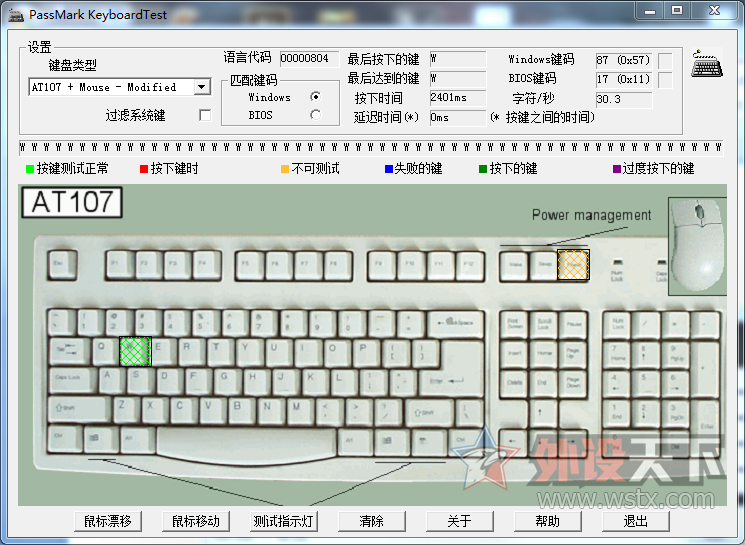The width and height of the screenshot is (745, 545).
Task: Click the Esc key on keyboard image
Action: point(62,265)
